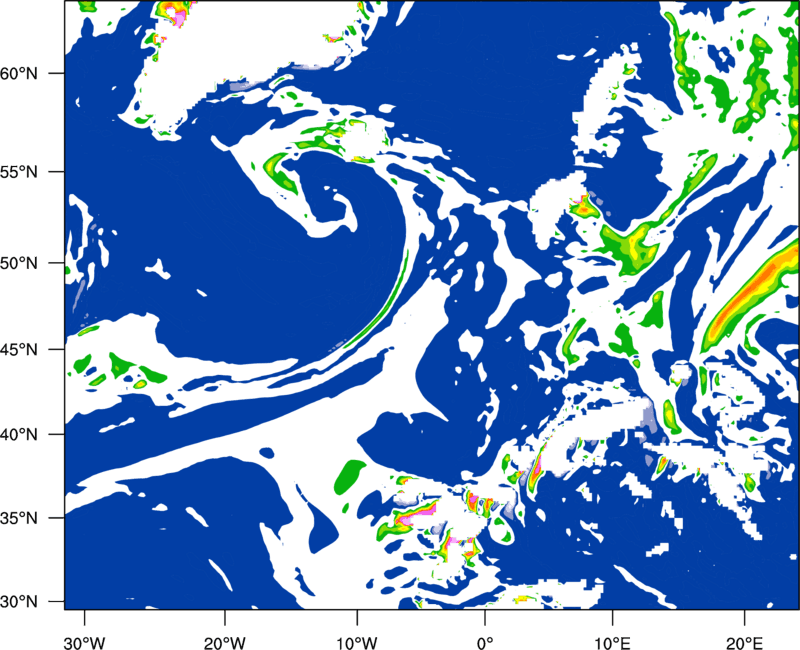800x650 pixels.
Task: Click the 30°W longitude label
Action: click(84, 643)
